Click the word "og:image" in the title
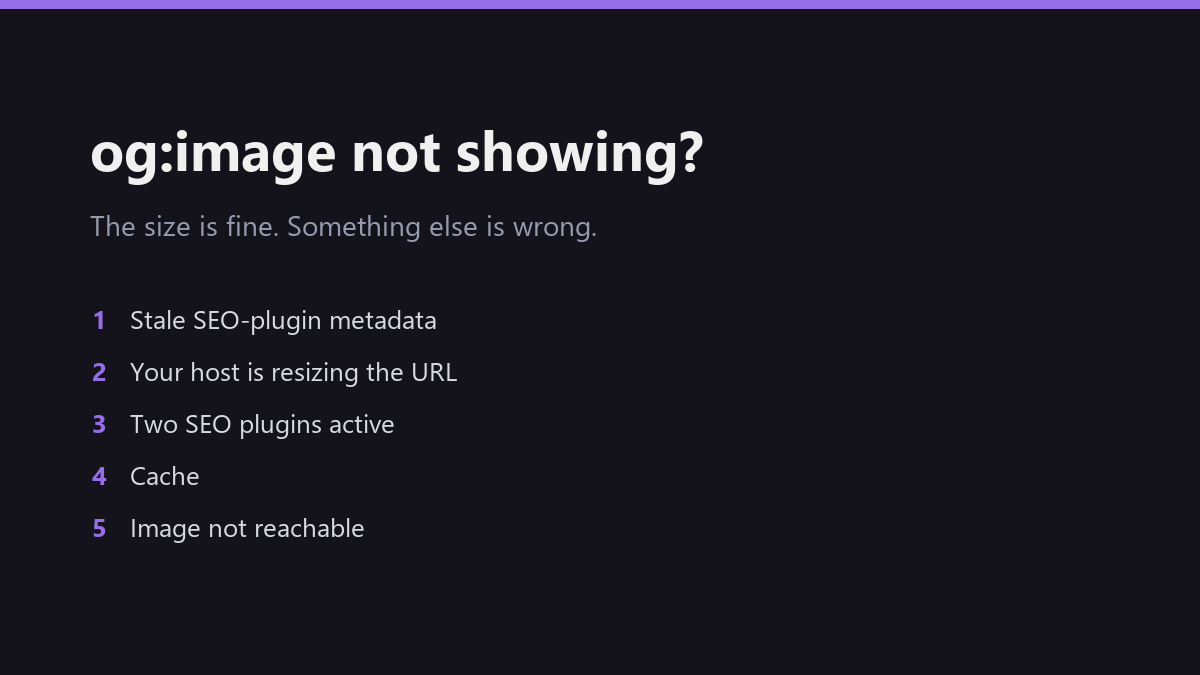This screenshot has height=675, width=1200. pyautogui.click(x=213, y=155)
